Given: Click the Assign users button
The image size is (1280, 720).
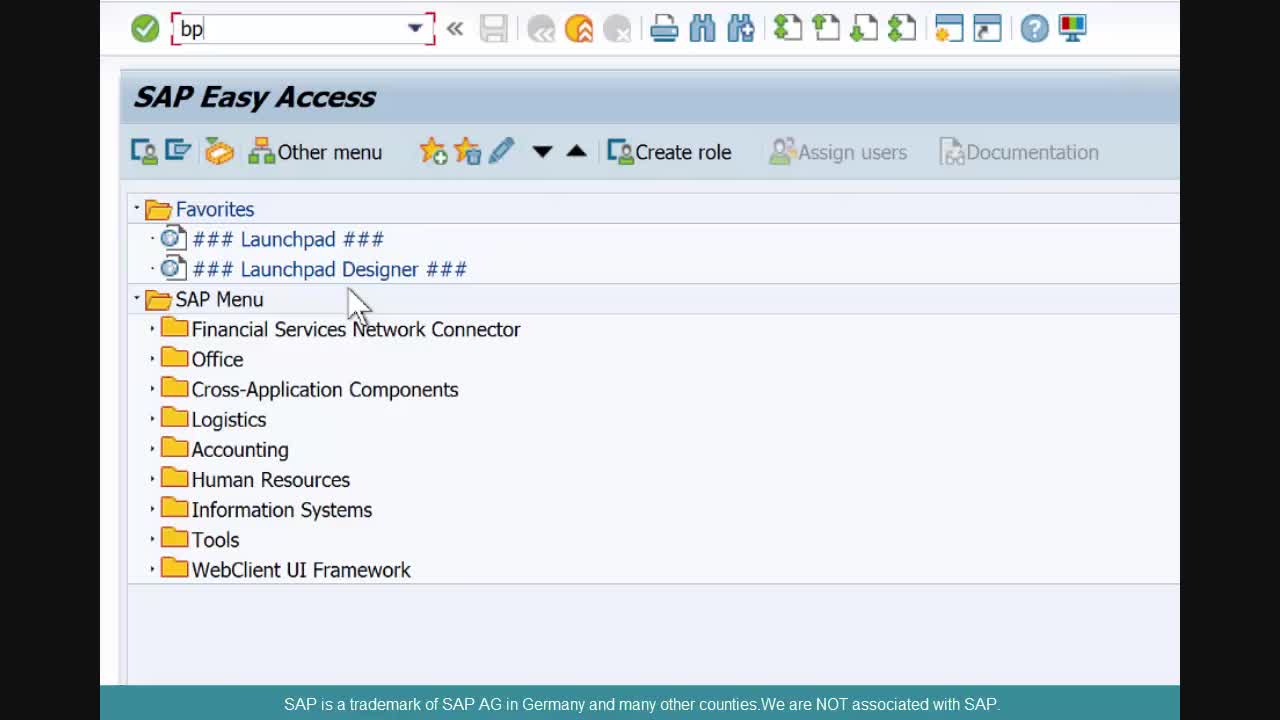Looking at the screenshot, I should point(838,152).
